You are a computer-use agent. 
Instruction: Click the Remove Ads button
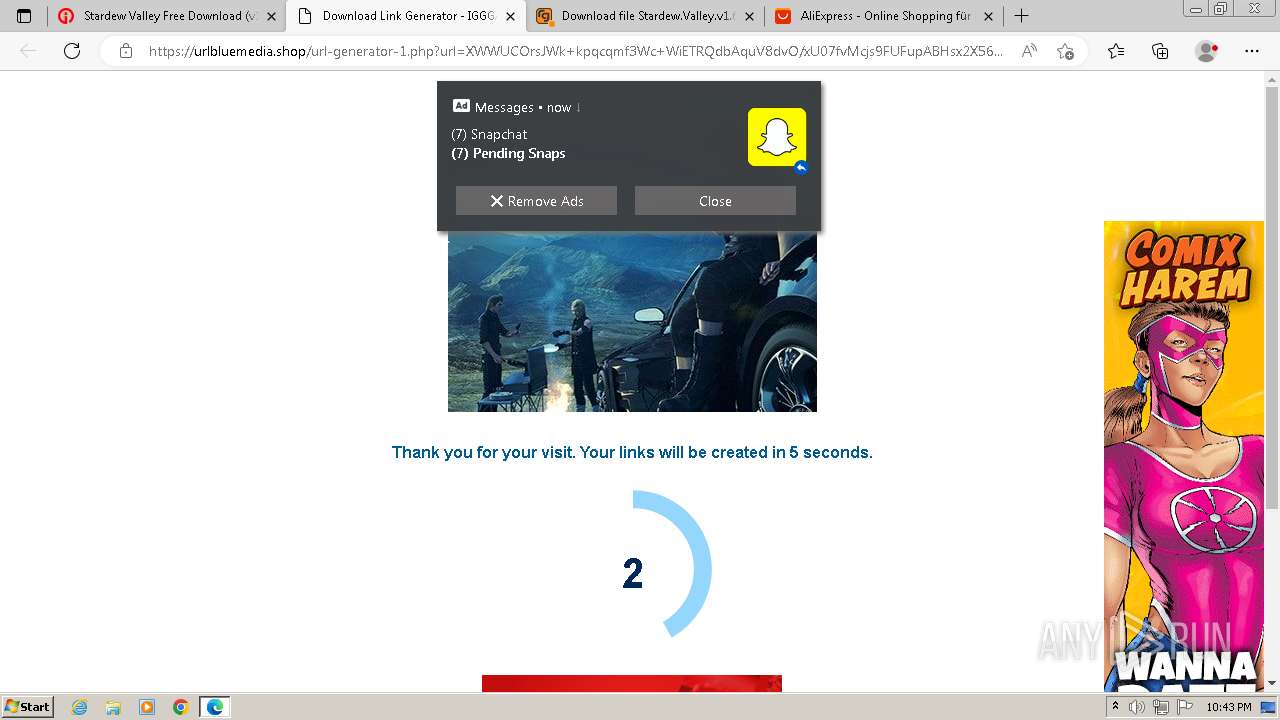[536, 201]
